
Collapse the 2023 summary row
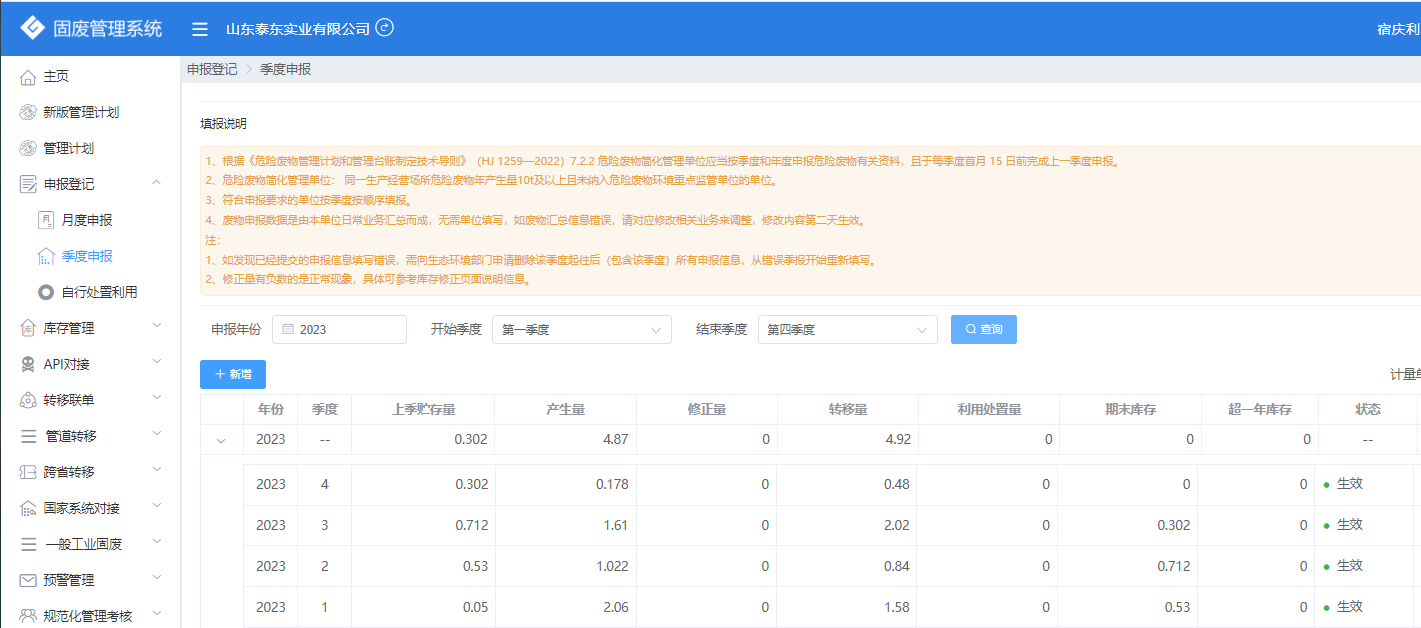tap(221, 440)
